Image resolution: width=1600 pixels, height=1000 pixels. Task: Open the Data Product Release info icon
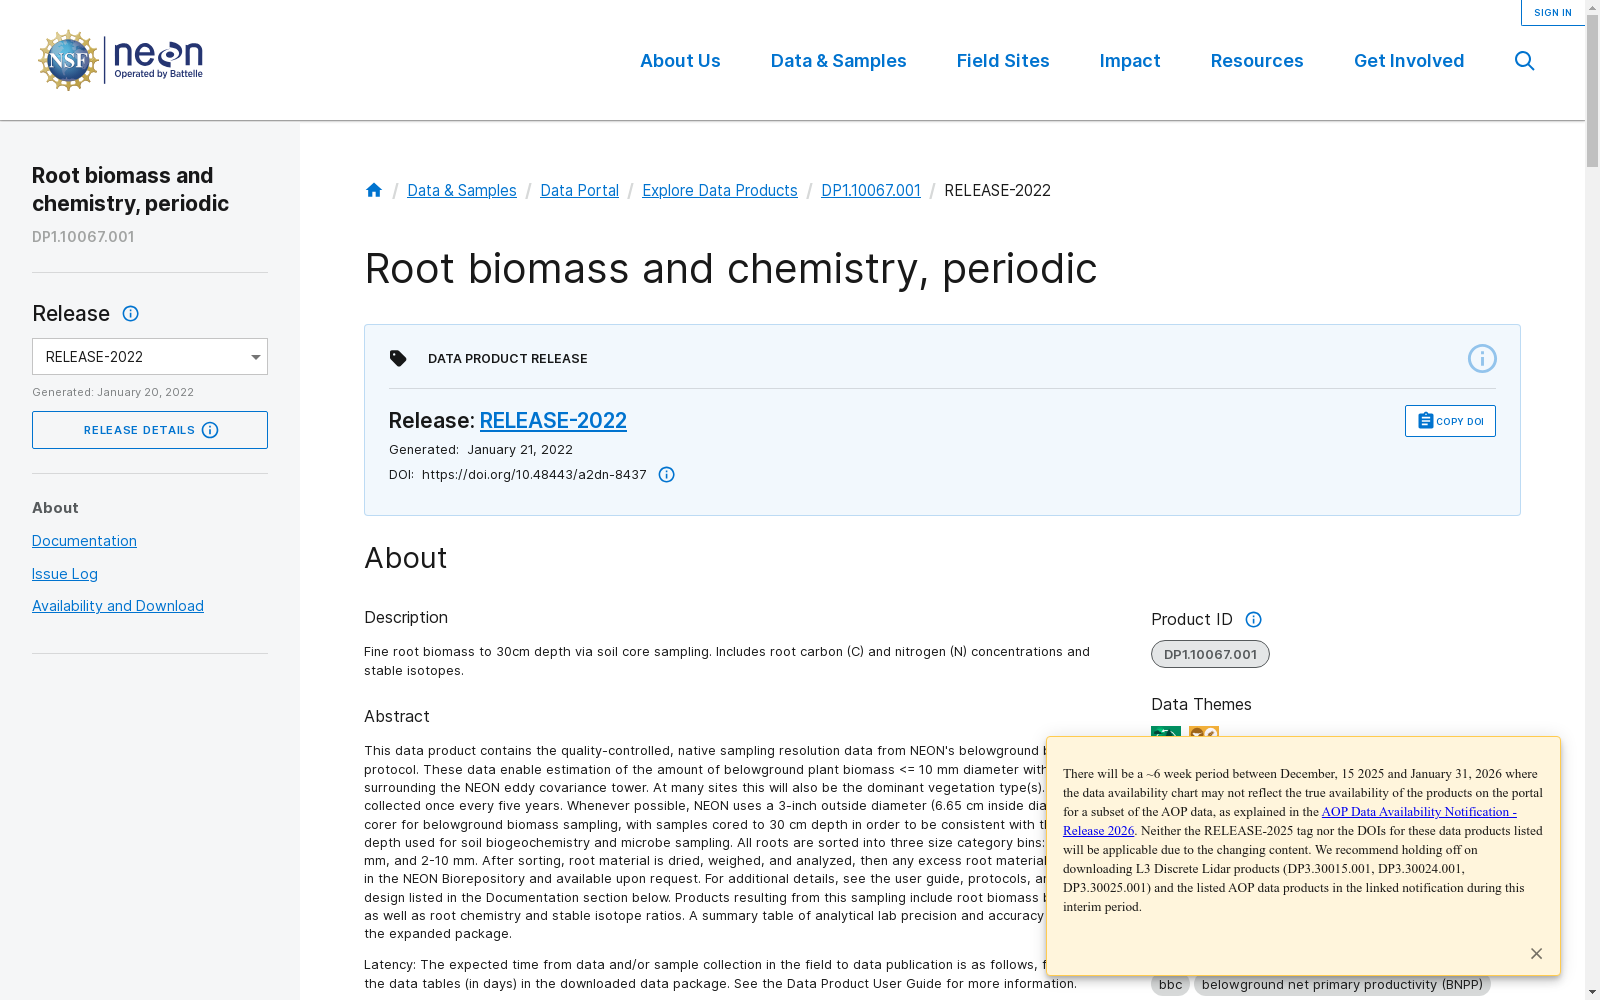[1482, 358]
